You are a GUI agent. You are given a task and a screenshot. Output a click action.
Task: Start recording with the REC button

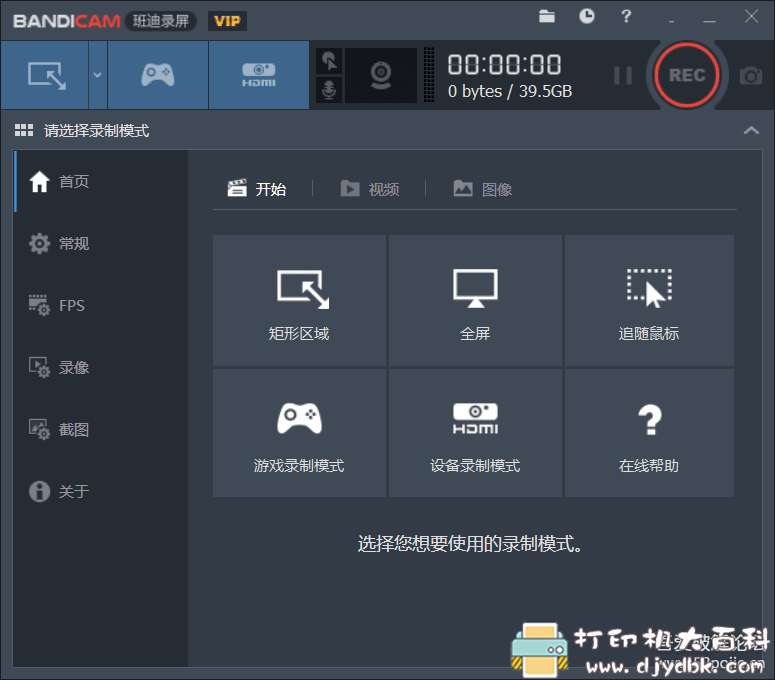coord(687,75)
